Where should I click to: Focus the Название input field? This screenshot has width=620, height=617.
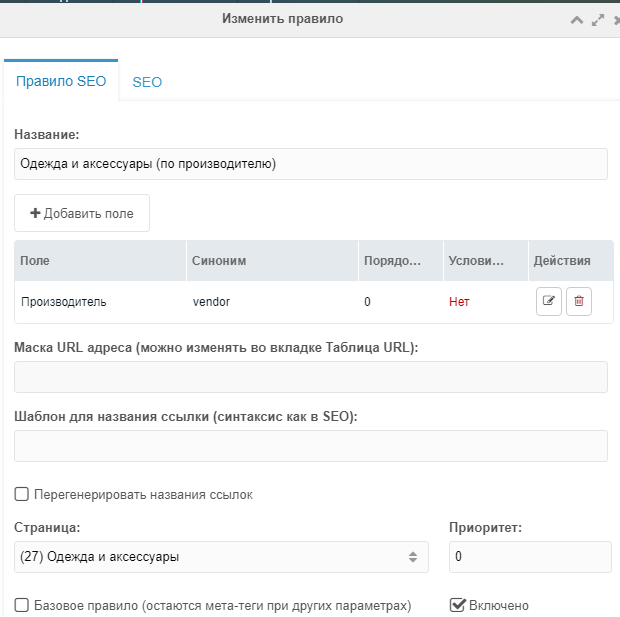click(311, 164)
